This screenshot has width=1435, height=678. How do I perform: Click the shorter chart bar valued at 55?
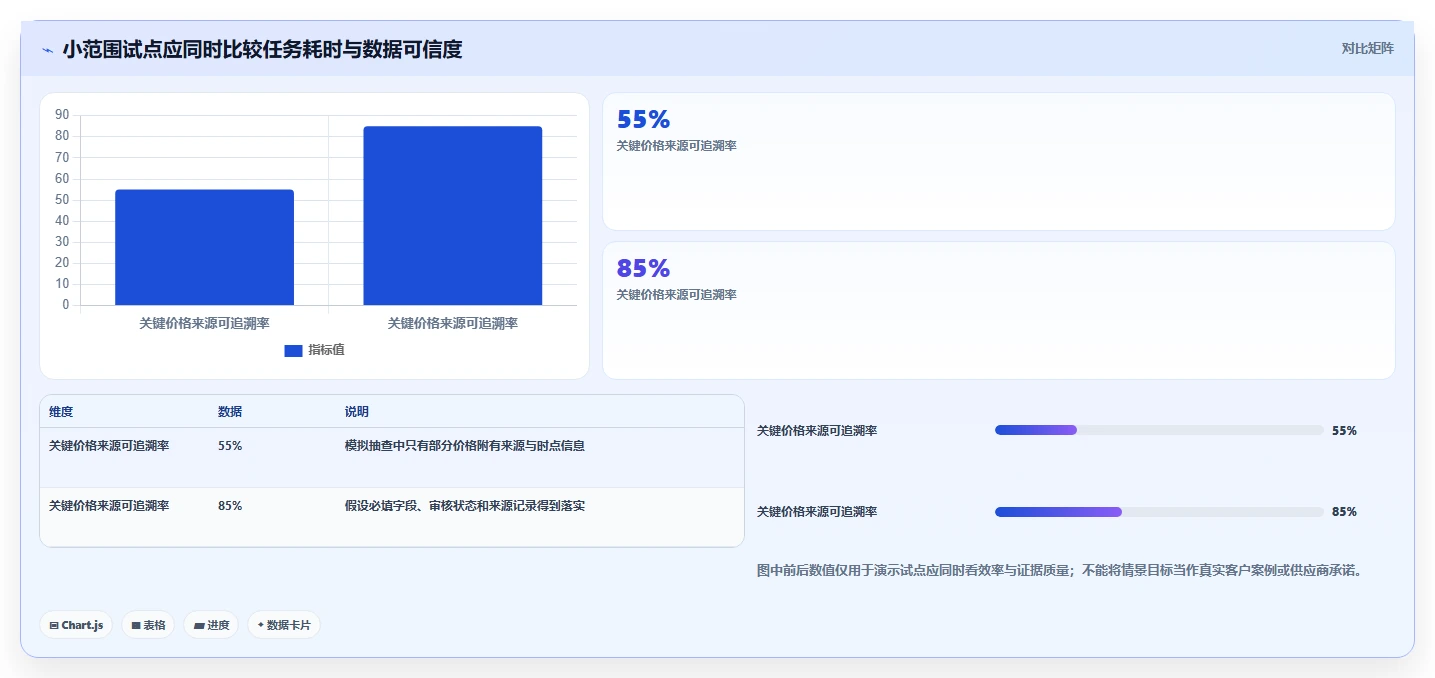pyautogui.click(x=204, y=247)
